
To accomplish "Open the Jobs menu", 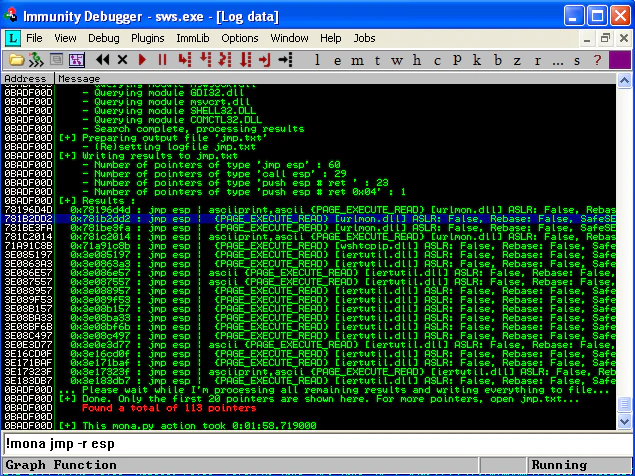I will 364,38.
